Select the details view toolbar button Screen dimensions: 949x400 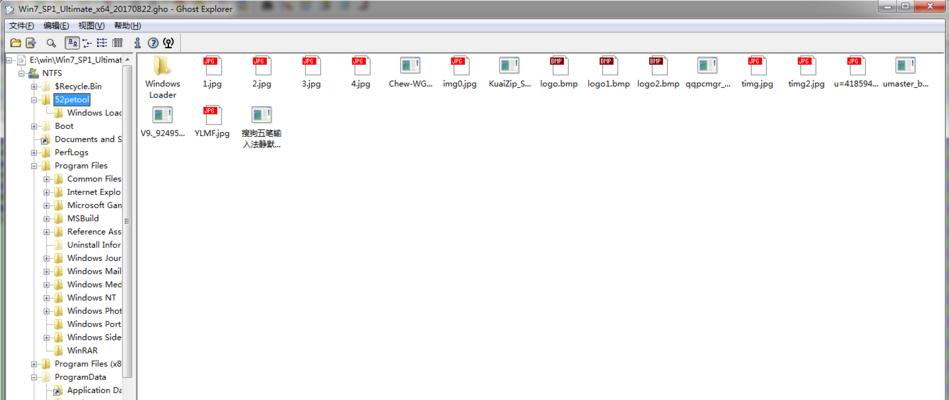(x=117, y=43)
